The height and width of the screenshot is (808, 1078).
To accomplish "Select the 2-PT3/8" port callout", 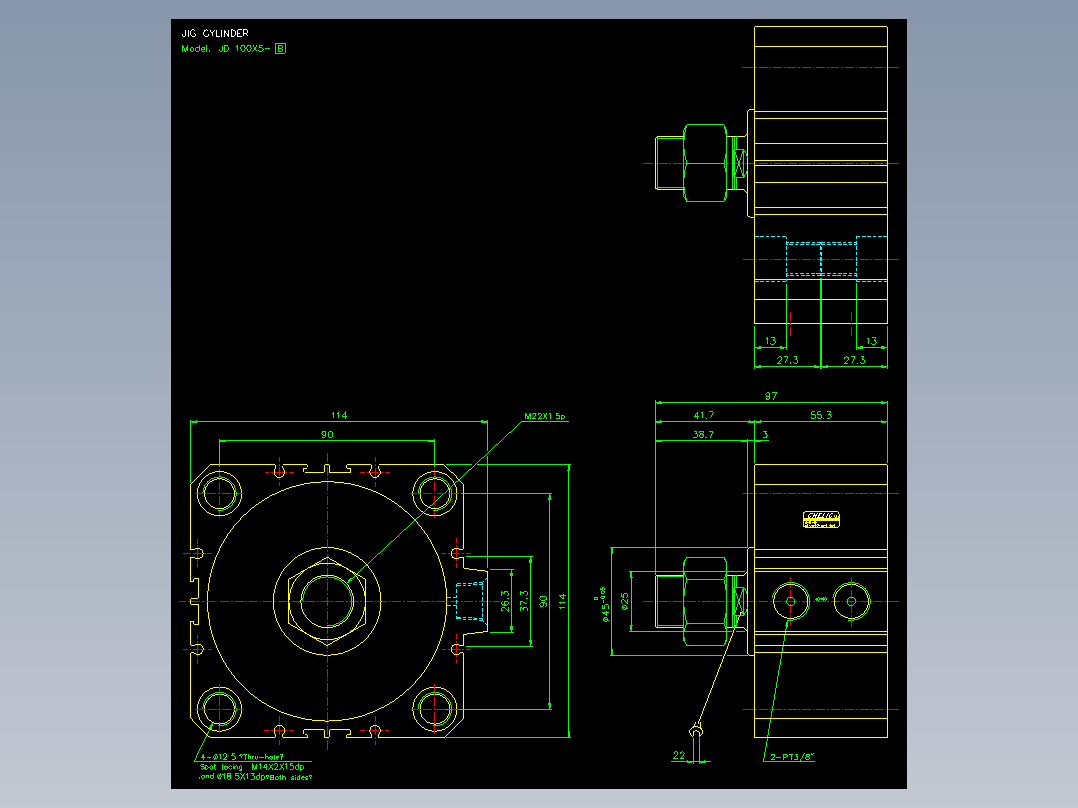I will tap(792, 757).
